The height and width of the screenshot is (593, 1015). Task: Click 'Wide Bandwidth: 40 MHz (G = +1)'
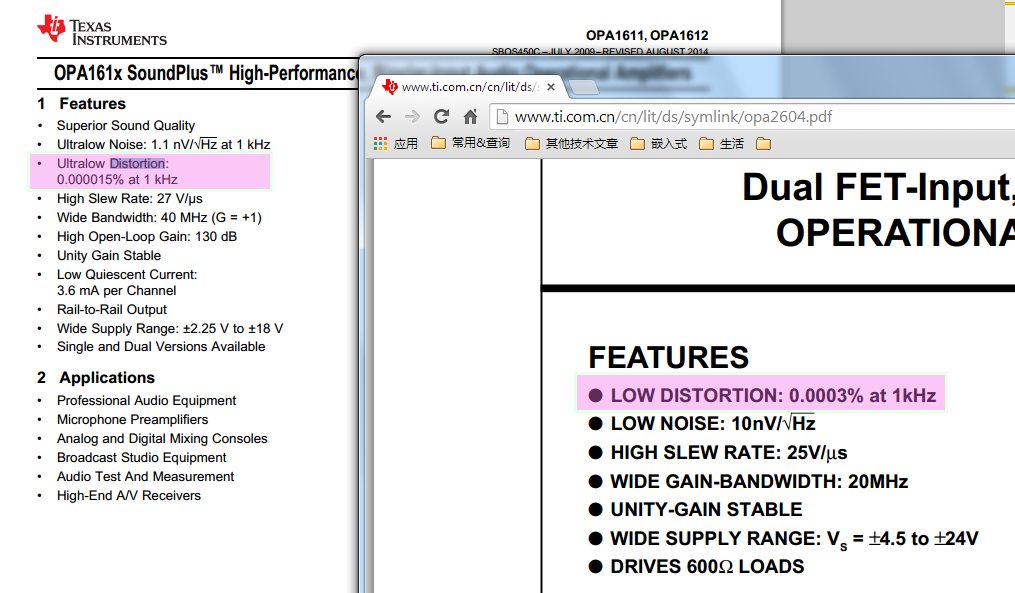pyautogui.click(x=159, y=218)
